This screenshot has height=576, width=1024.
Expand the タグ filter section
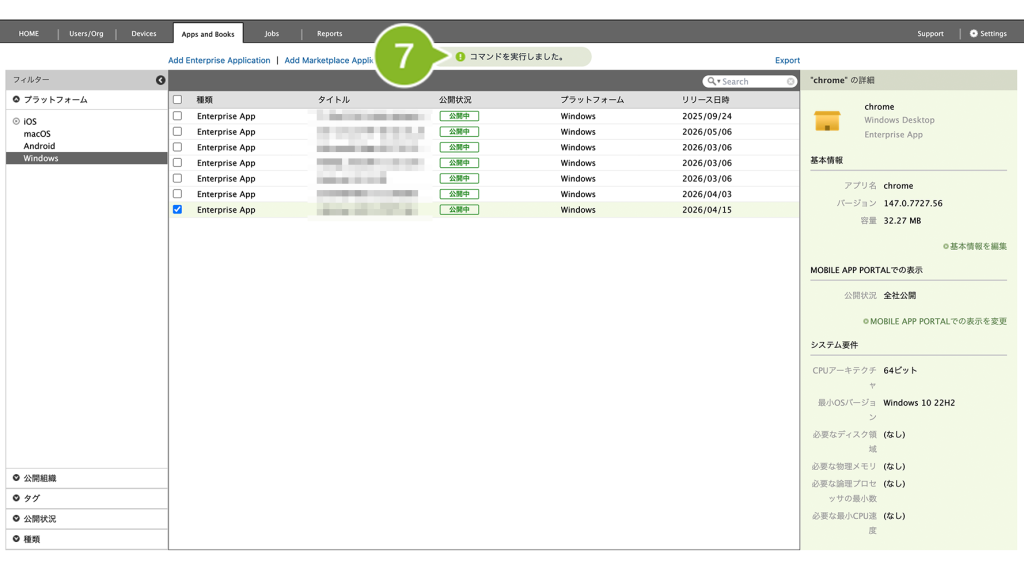click(x=16, y=498)
